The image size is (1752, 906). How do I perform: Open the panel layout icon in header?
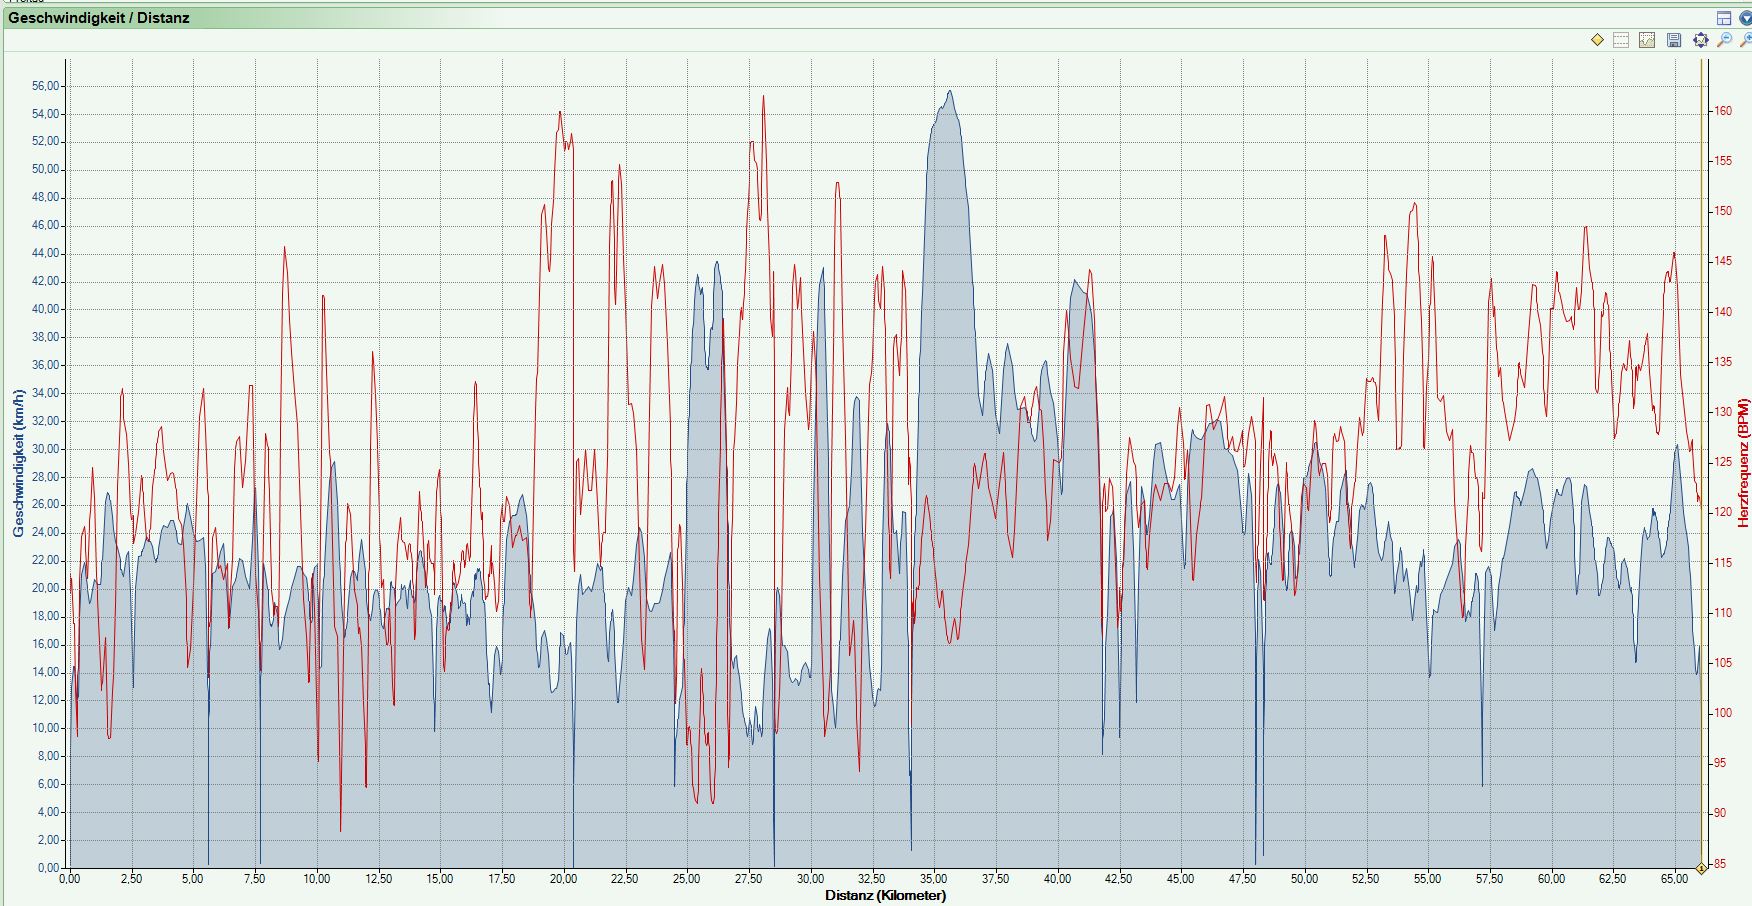[1724, 18]
